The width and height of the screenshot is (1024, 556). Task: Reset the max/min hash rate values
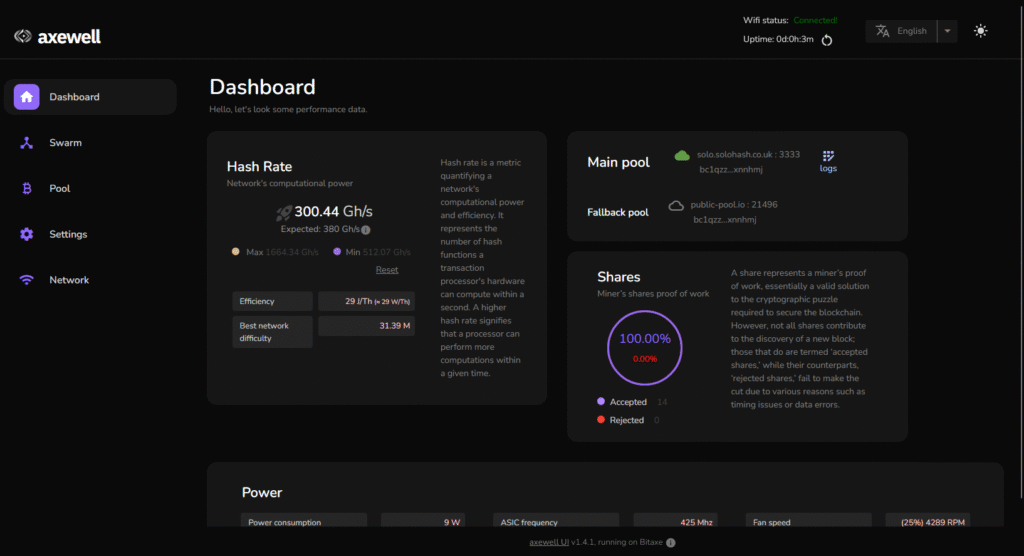(386, 270)
